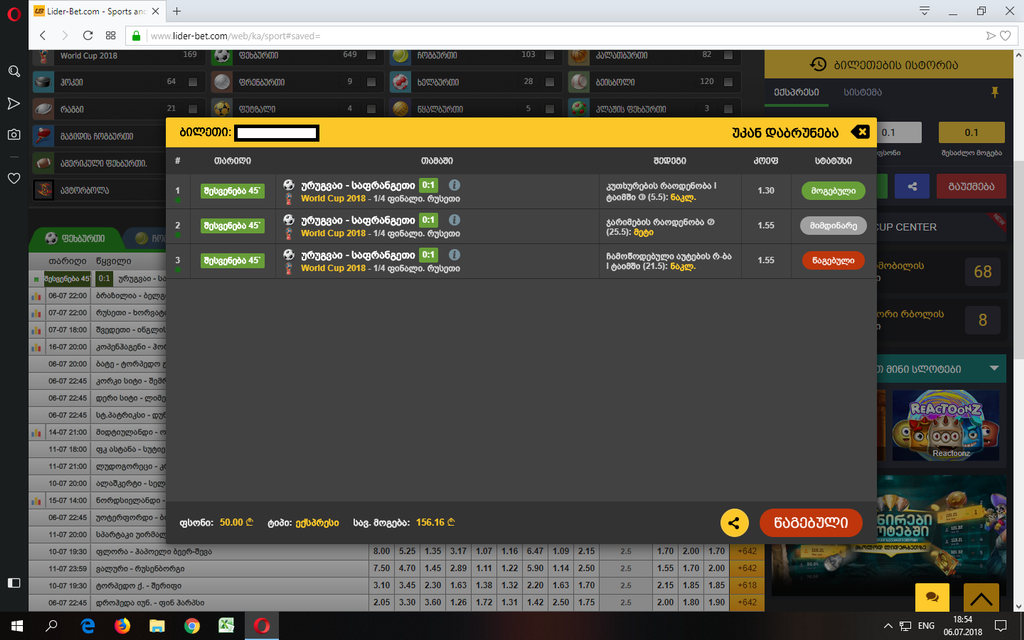Tick the ფეხბურთი 649 checkbox
This screenshot has width=1024, height=640.
click(x=372, y=56)
